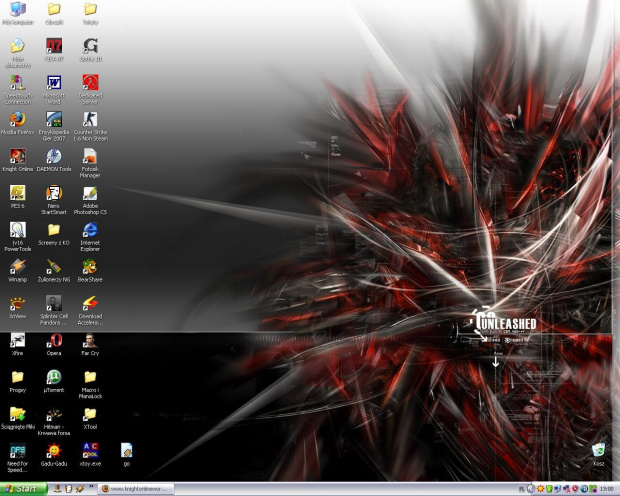
Task: Select the Dedicated Server shortcut
Action: click(x=91, y=90)
